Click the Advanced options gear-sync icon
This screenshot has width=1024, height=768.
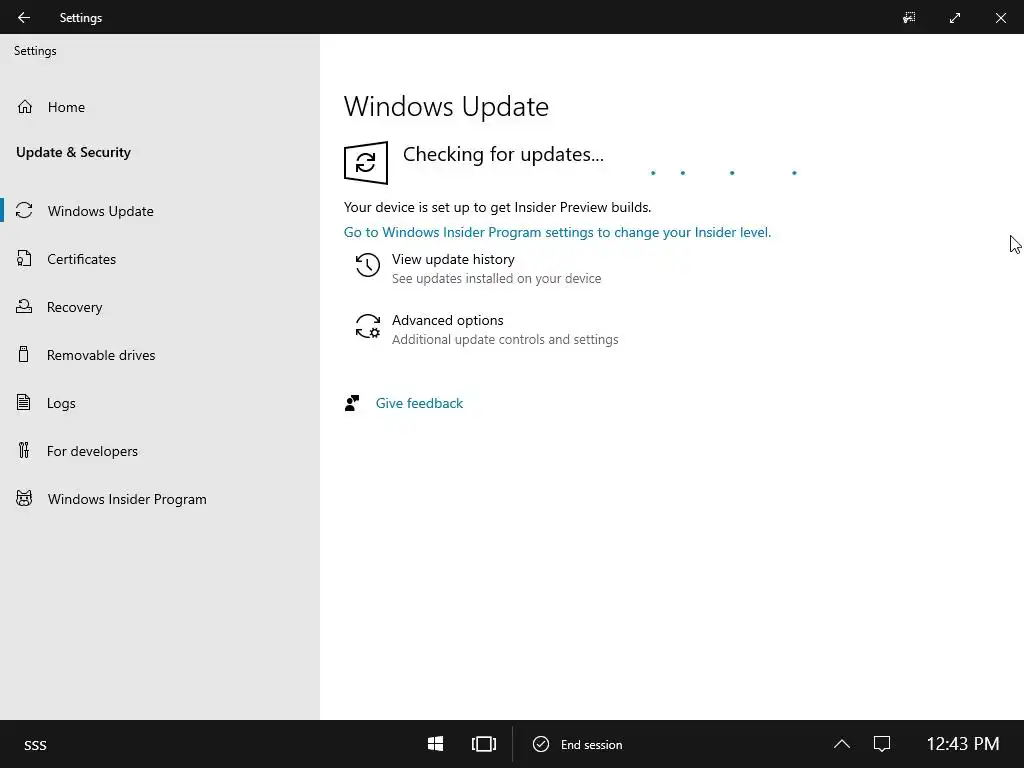point(368,326)
